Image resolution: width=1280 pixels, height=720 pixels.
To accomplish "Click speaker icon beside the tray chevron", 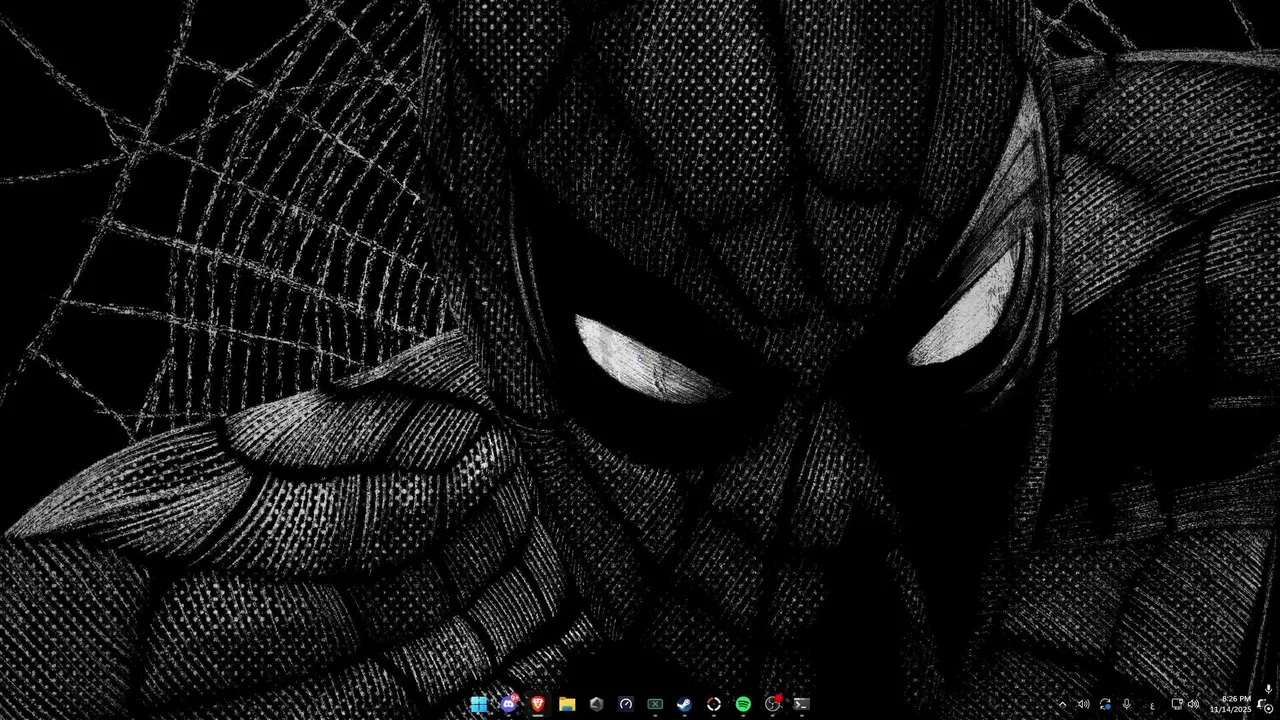I will [x=1083, y=704].
